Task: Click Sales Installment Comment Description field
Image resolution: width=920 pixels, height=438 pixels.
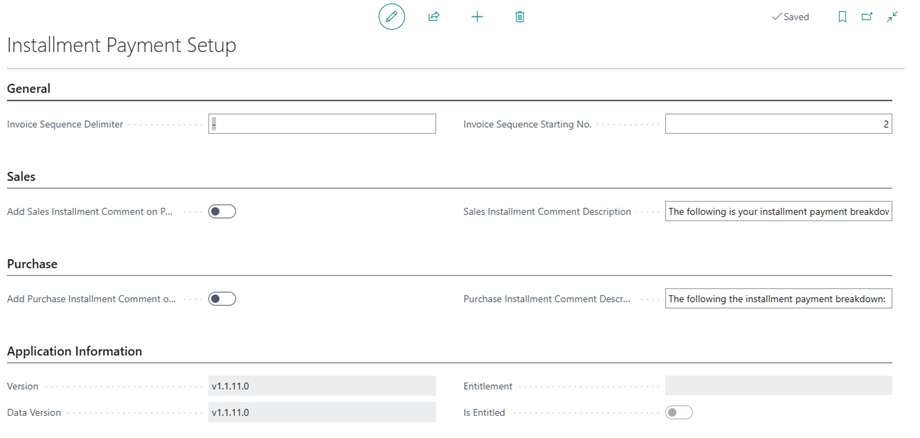Action: 779,212
